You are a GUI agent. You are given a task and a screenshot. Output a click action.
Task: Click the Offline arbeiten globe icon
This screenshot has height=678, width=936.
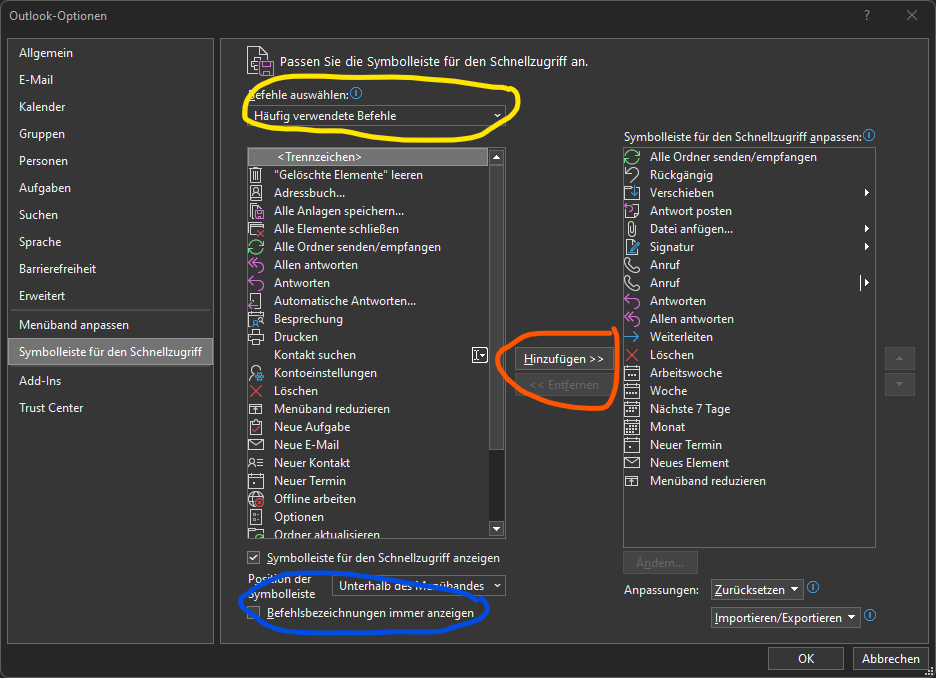pyautogui.click(x=256, y=498)
